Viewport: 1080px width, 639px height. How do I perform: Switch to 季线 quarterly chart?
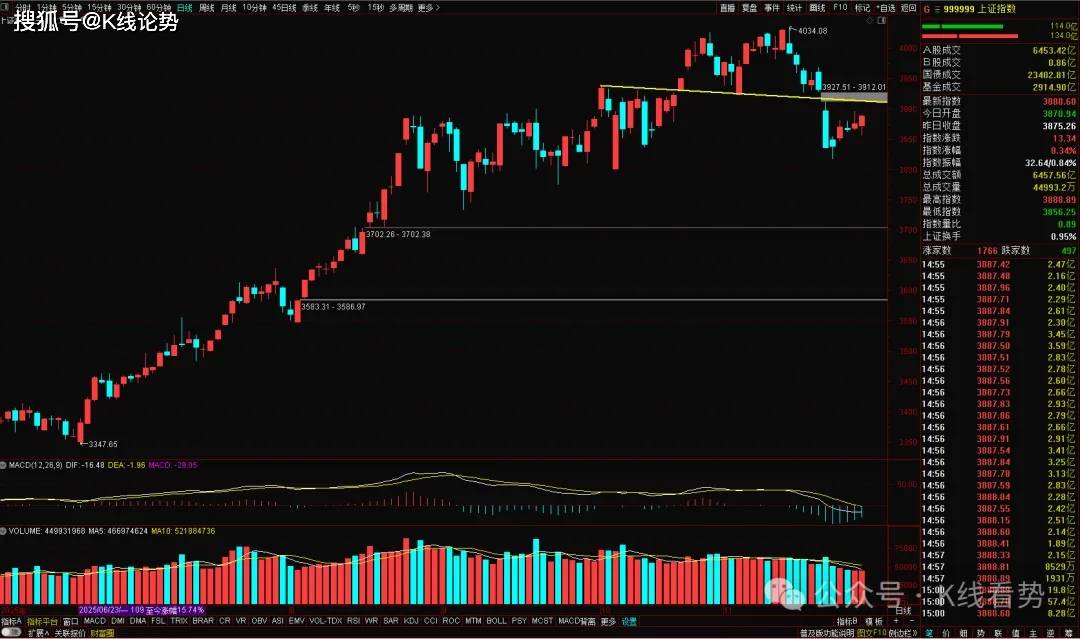click(x=310, y=8)
